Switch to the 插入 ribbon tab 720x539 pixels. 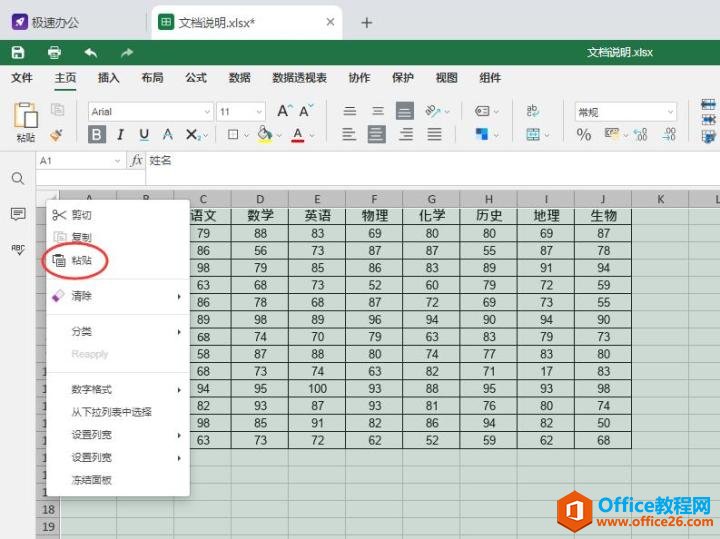point(108,78)
